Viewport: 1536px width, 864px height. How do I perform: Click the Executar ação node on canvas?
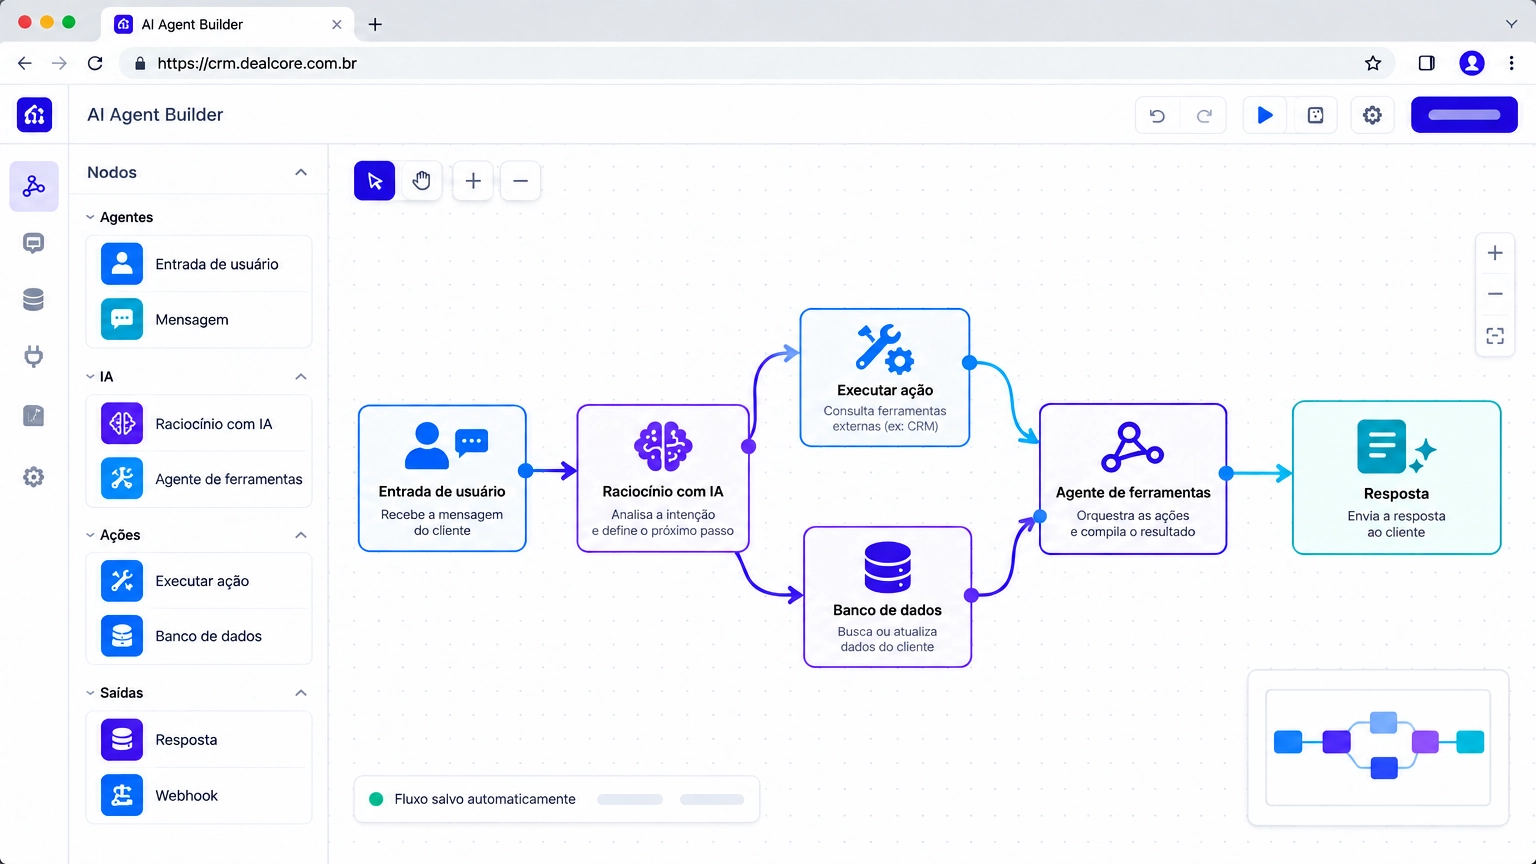(x=885, y=377)
